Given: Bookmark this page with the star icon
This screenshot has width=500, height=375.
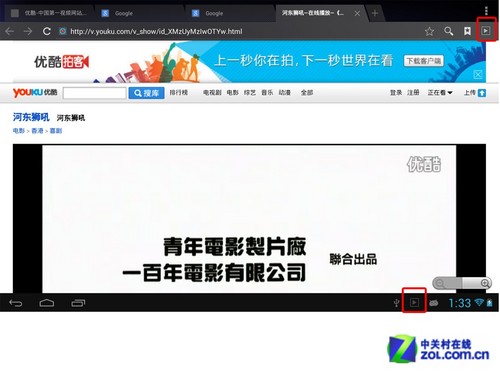Looking at the screenshot, I should click(429, 31).
